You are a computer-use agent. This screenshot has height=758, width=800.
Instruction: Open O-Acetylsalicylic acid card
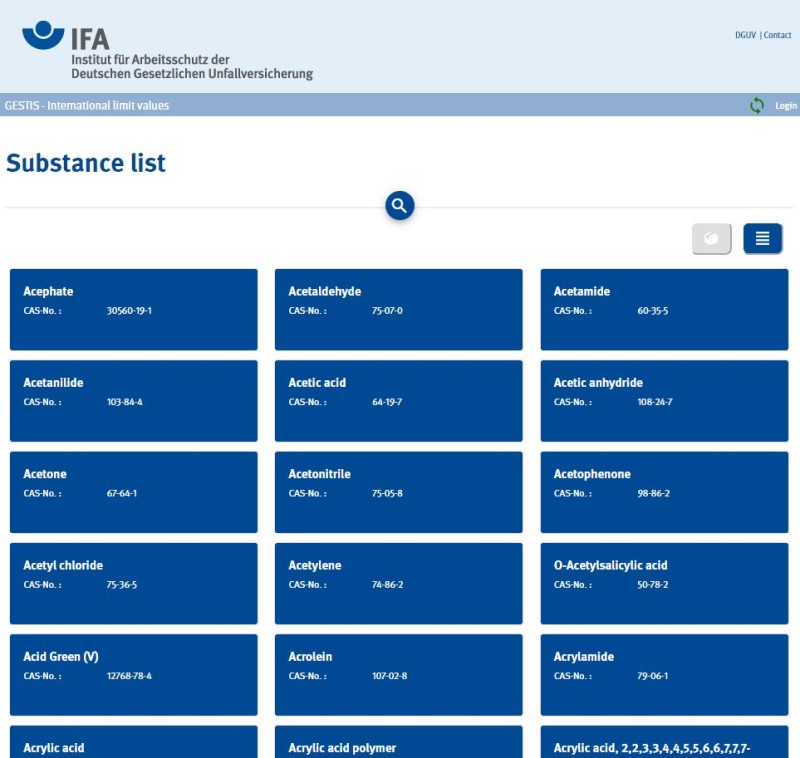point(664,583)
